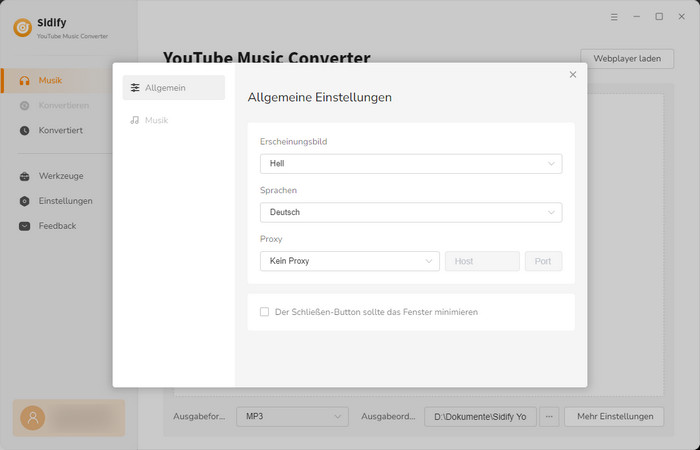Click the user account panel
The image size is (700, 450).
69,418
